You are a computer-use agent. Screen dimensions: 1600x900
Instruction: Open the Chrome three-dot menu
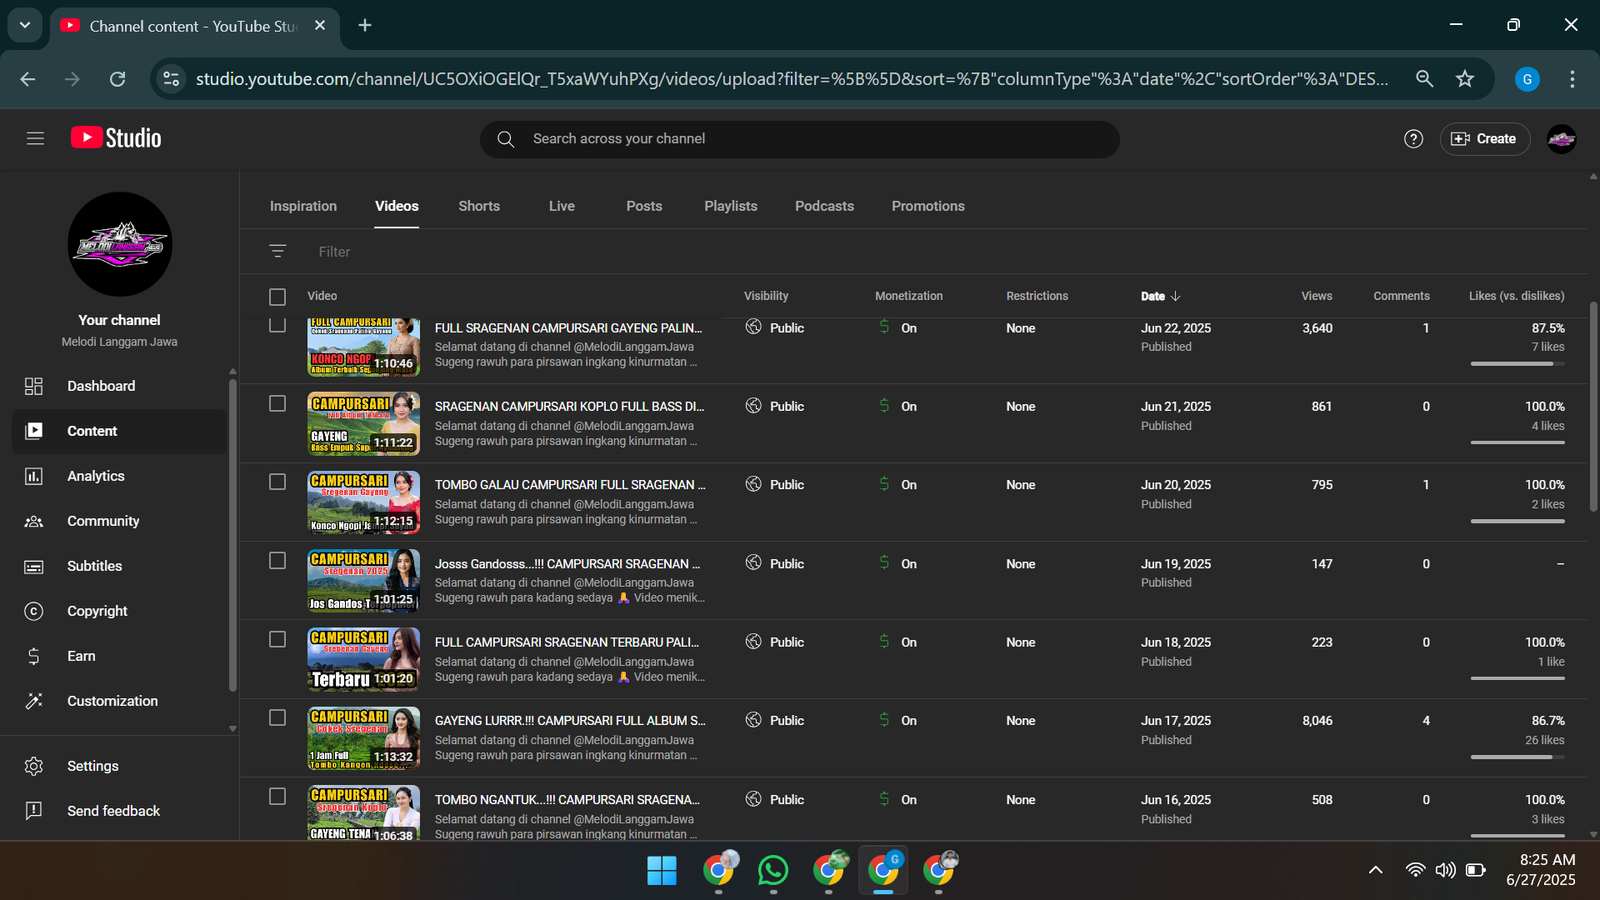[x=1572, y=79]
